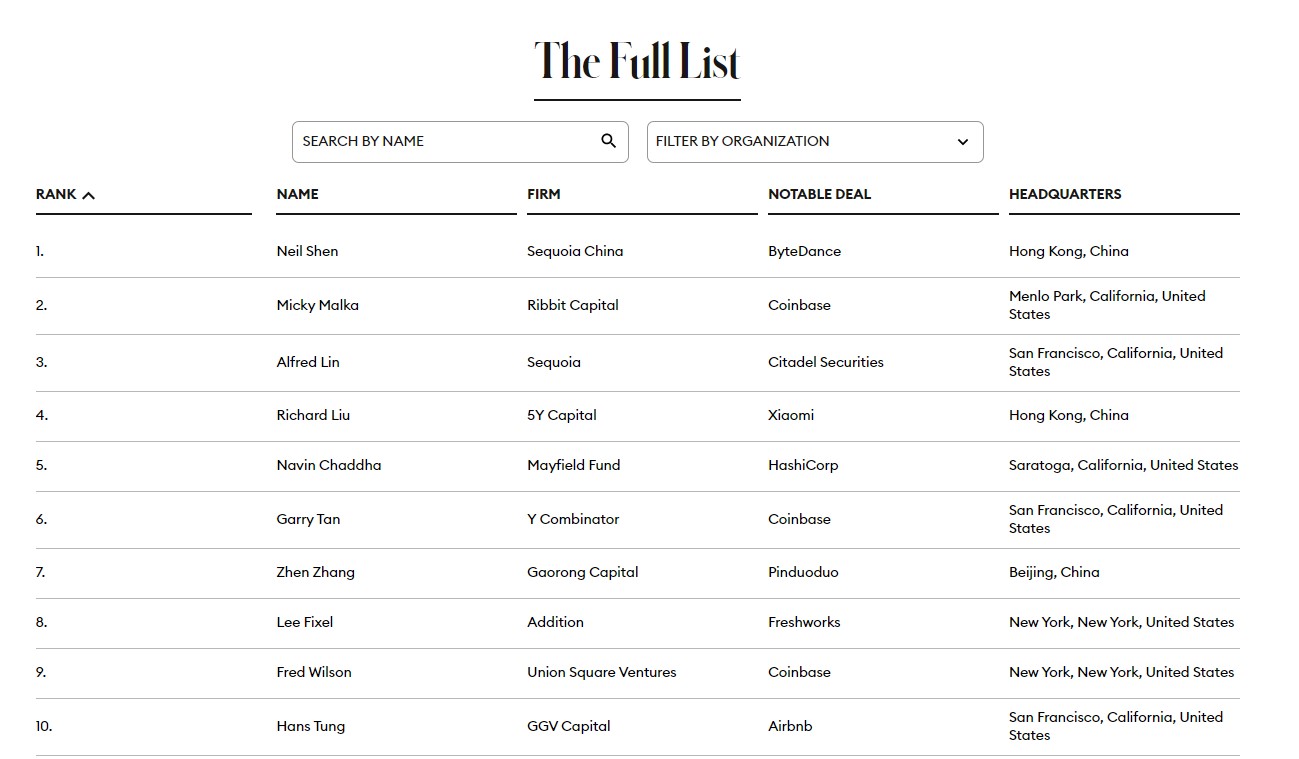The image size is (1299, 759).
Task: Sort the list by Firm column
Action: [544, 194]
